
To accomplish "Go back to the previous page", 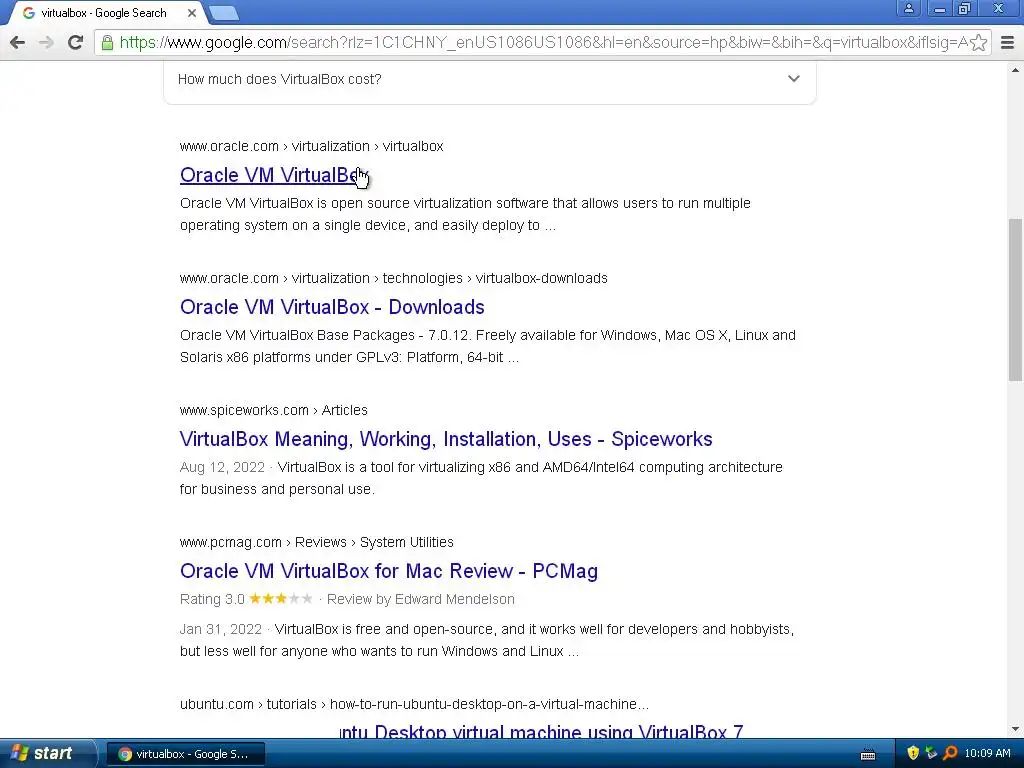I will coord(18,42).
